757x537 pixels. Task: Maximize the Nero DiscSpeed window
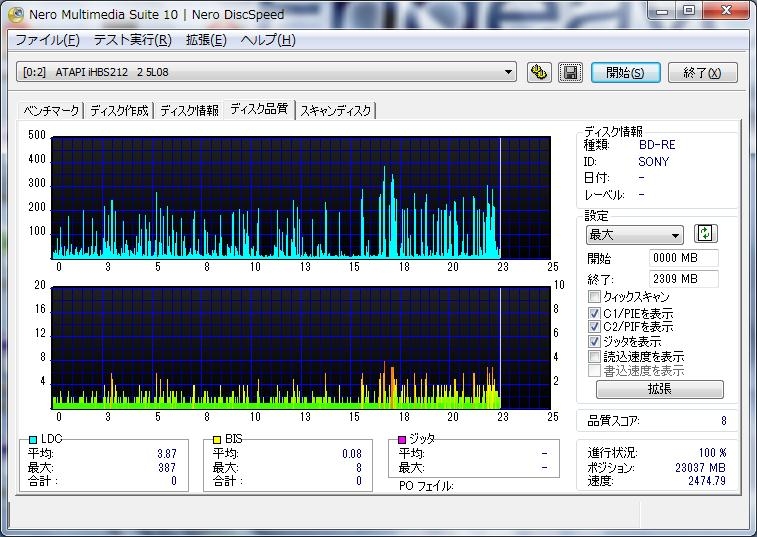(x=689, y=11)
